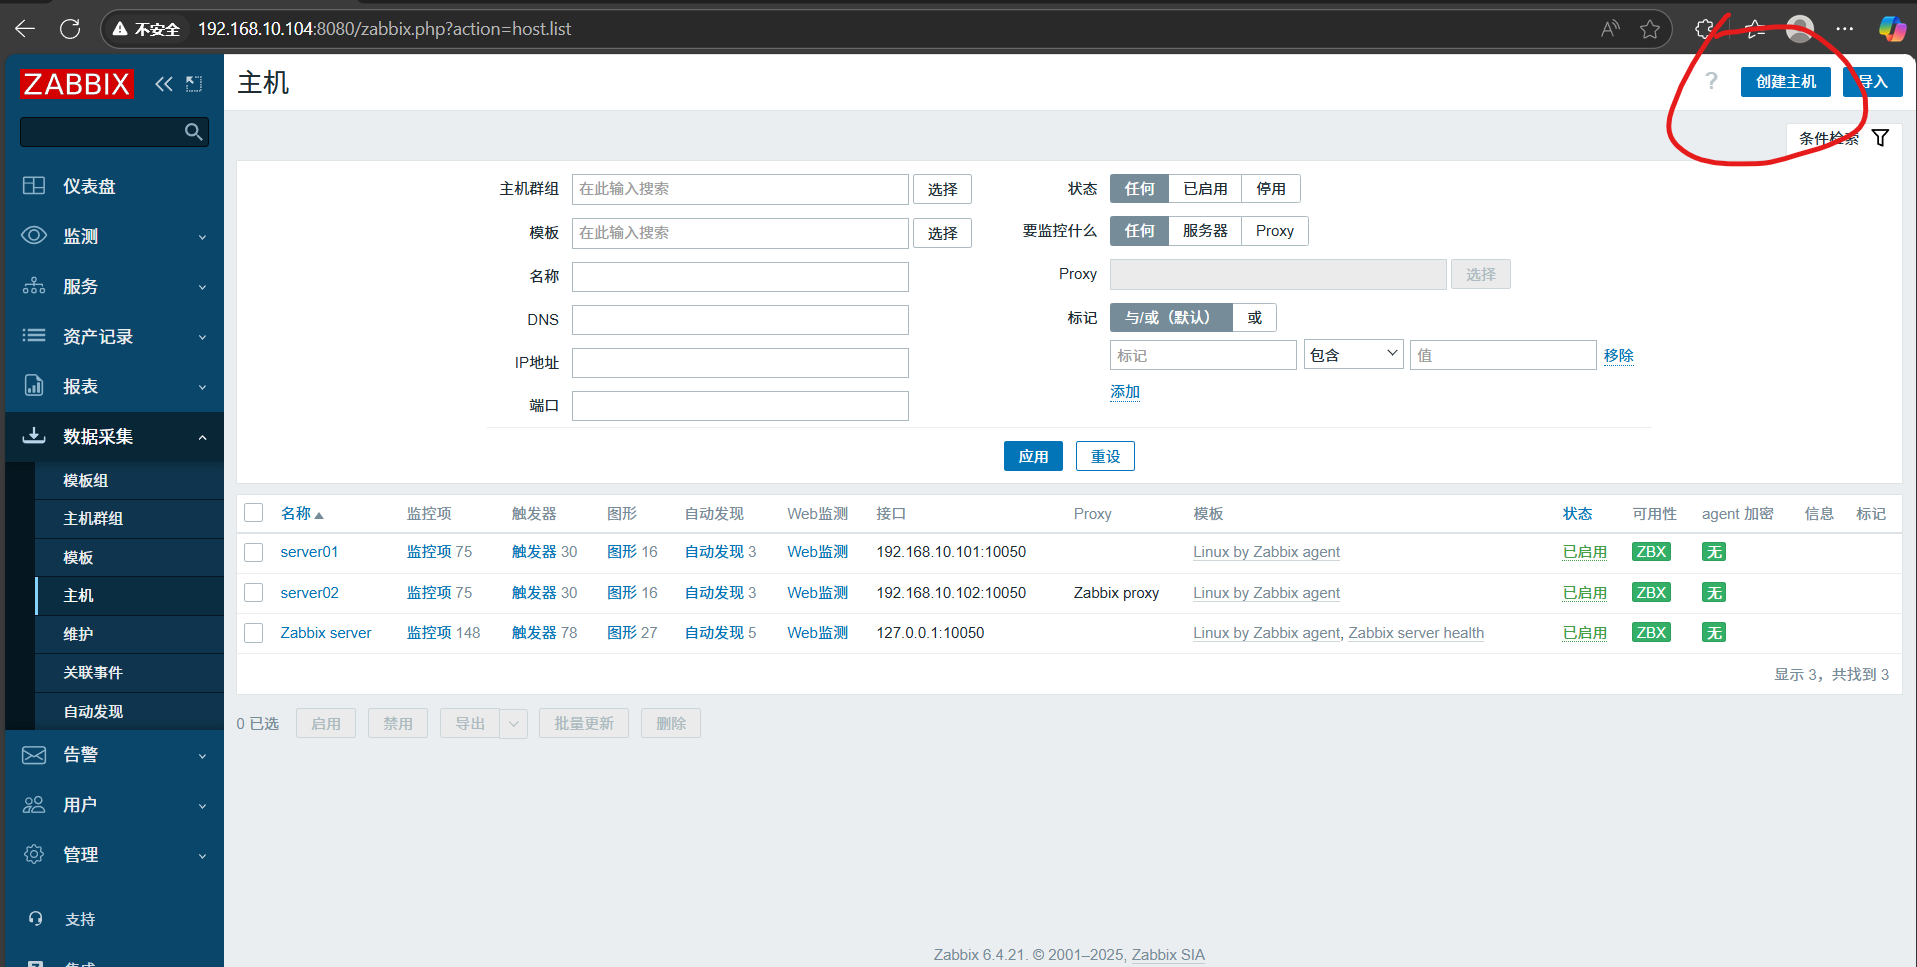Viewport: 1917px width, 967px height.
Task: Open 主机群组 host groups submenu item
Action: pyautogui.click(x=129, y=518)
